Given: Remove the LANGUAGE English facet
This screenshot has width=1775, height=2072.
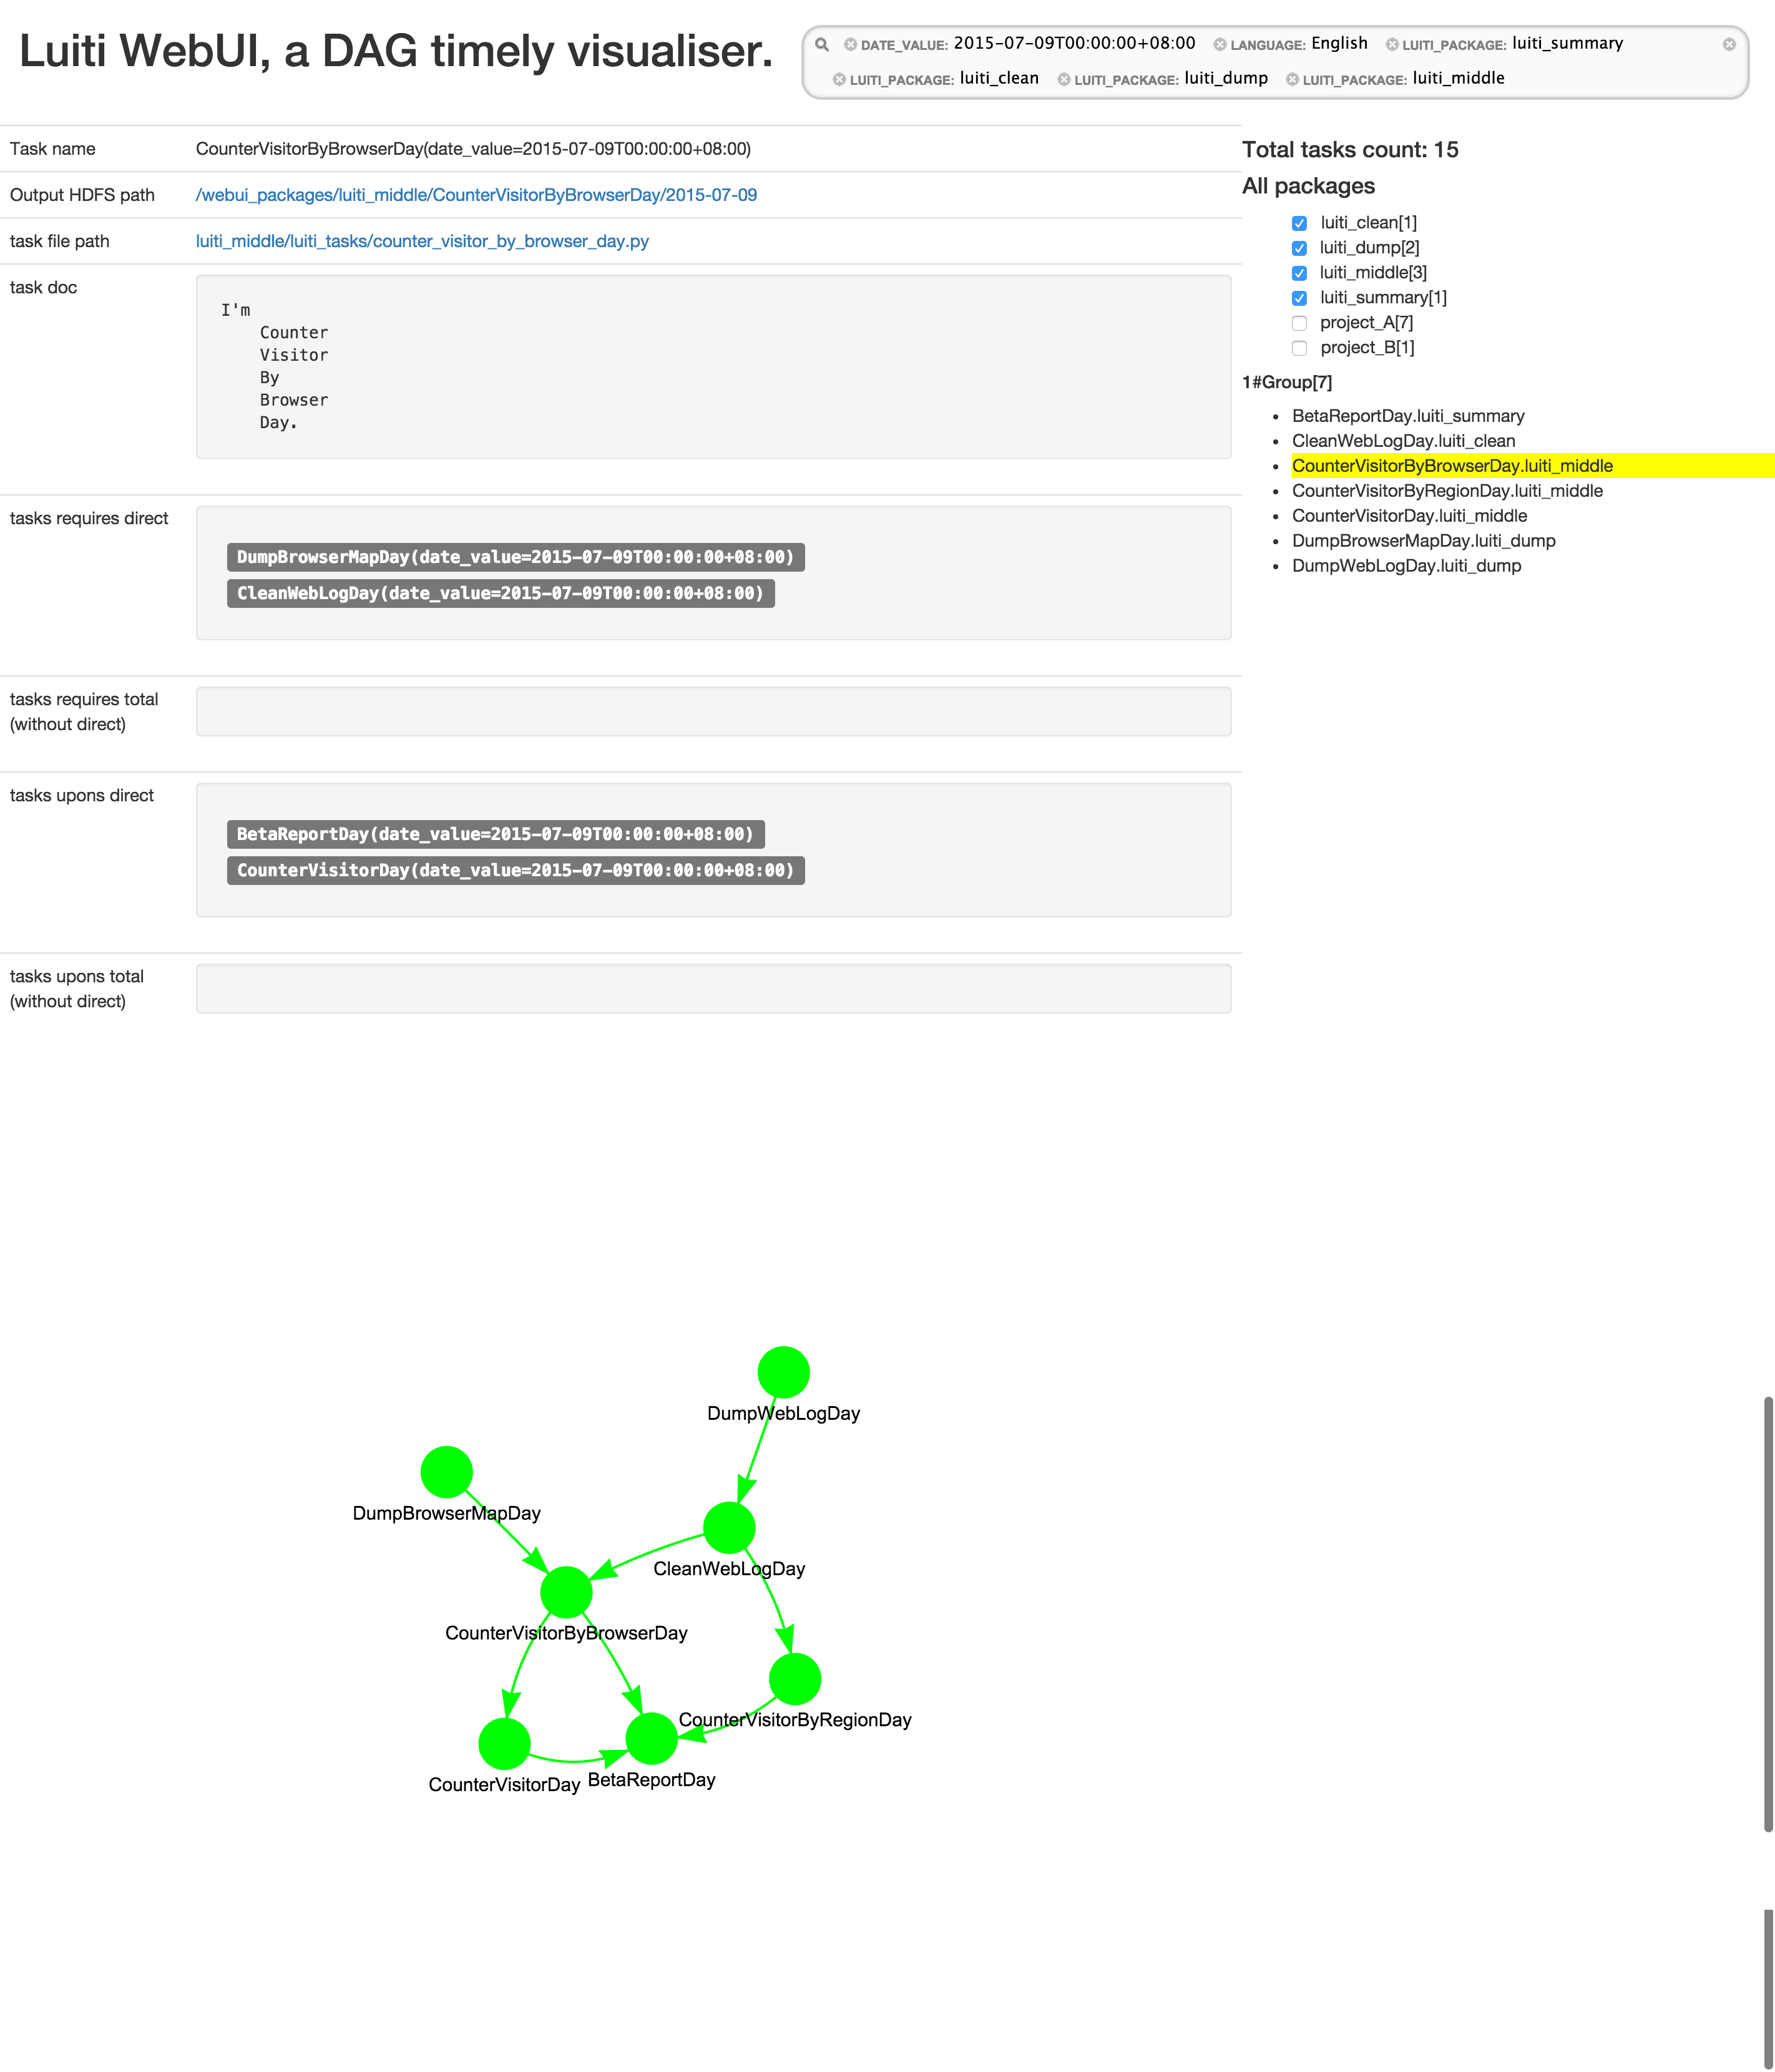Looking at the screenshot, I should [x=1220, y=45].
